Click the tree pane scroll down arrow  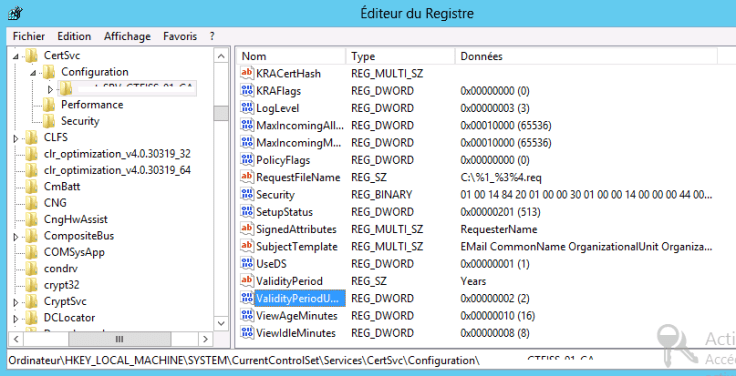(221, 323)
